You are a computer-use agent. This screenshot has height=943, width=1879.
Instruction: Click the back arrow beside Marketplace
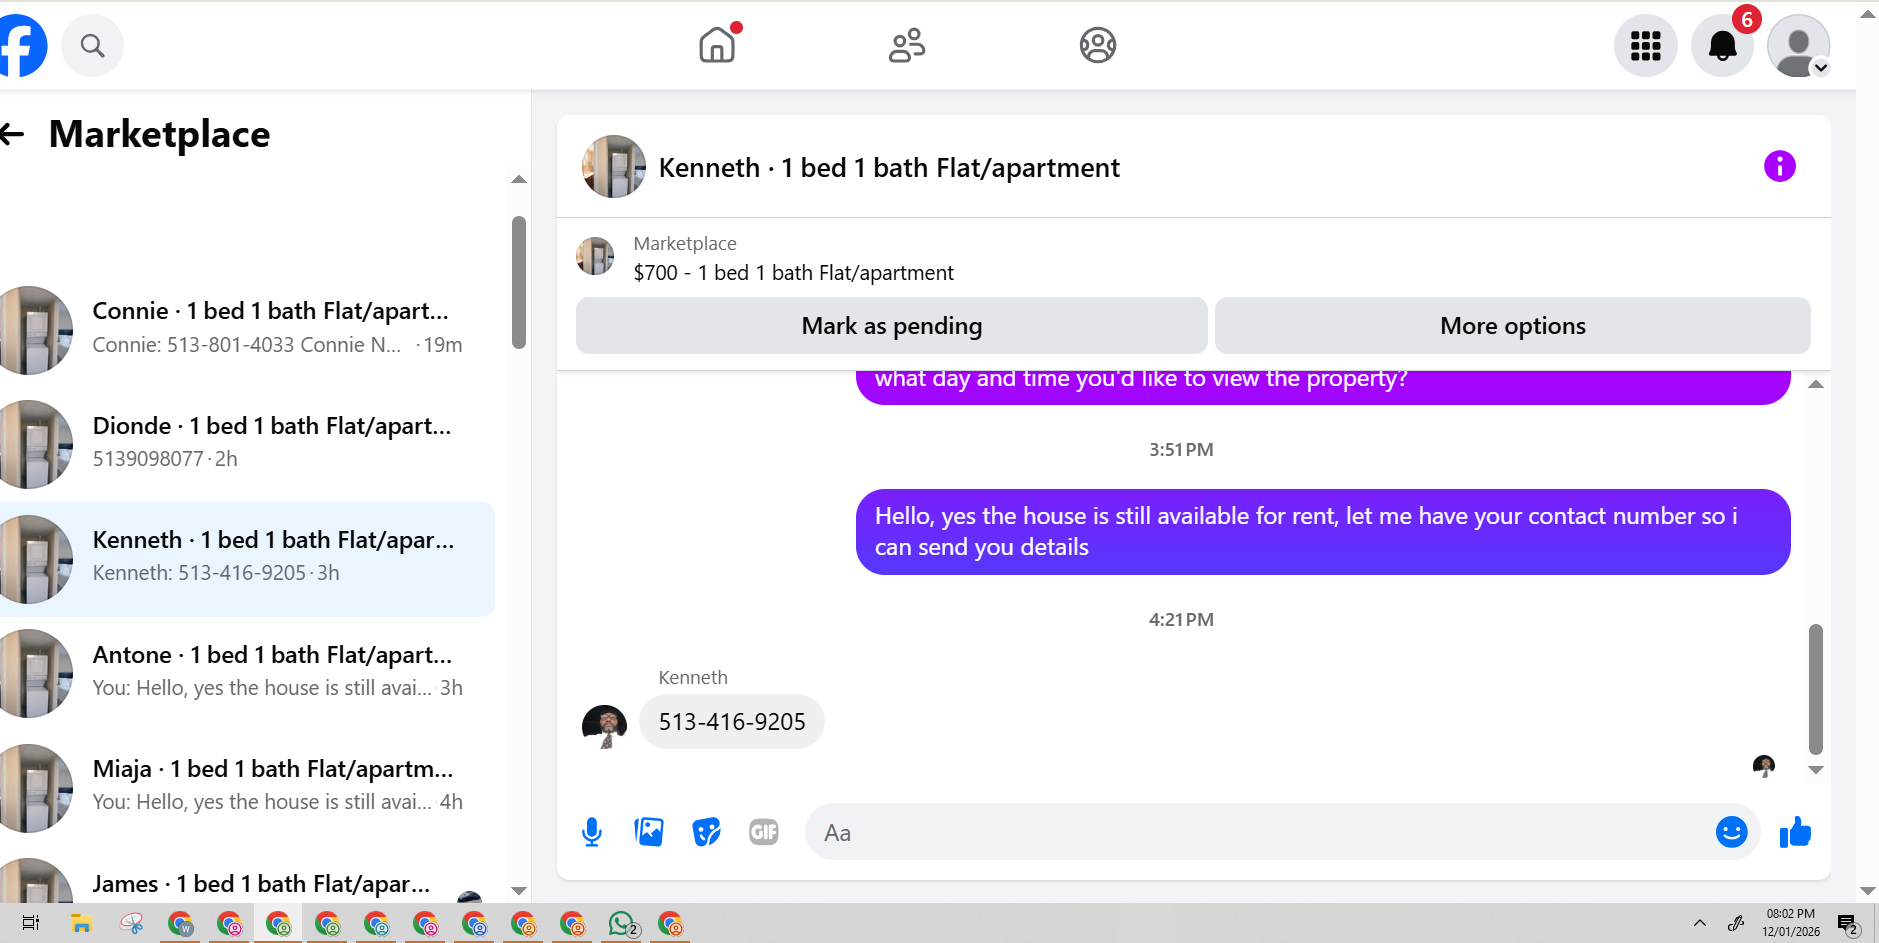click(x=12, y=134)
